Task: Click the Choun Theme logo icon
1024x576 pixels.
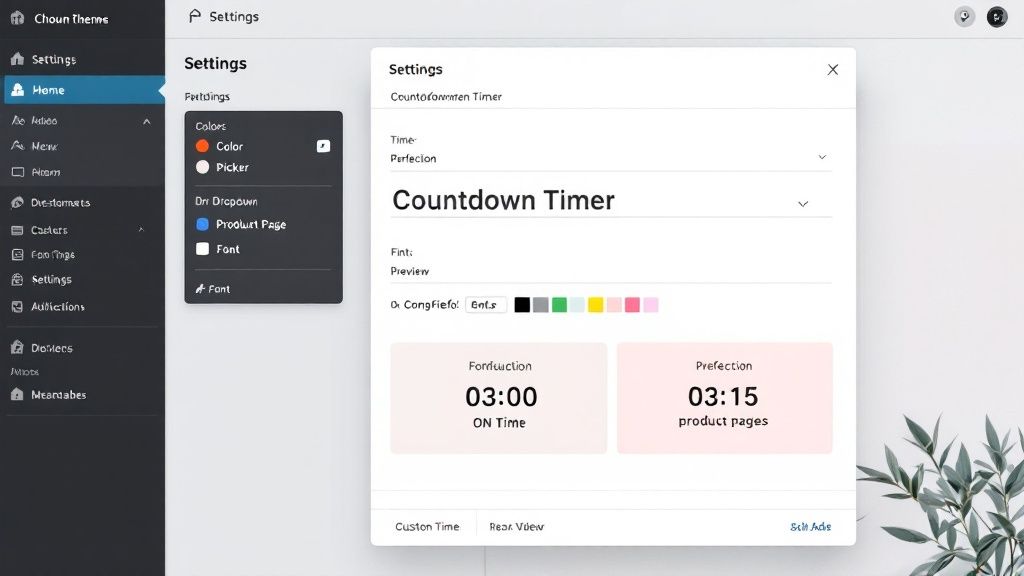Action: pos(17,18)
